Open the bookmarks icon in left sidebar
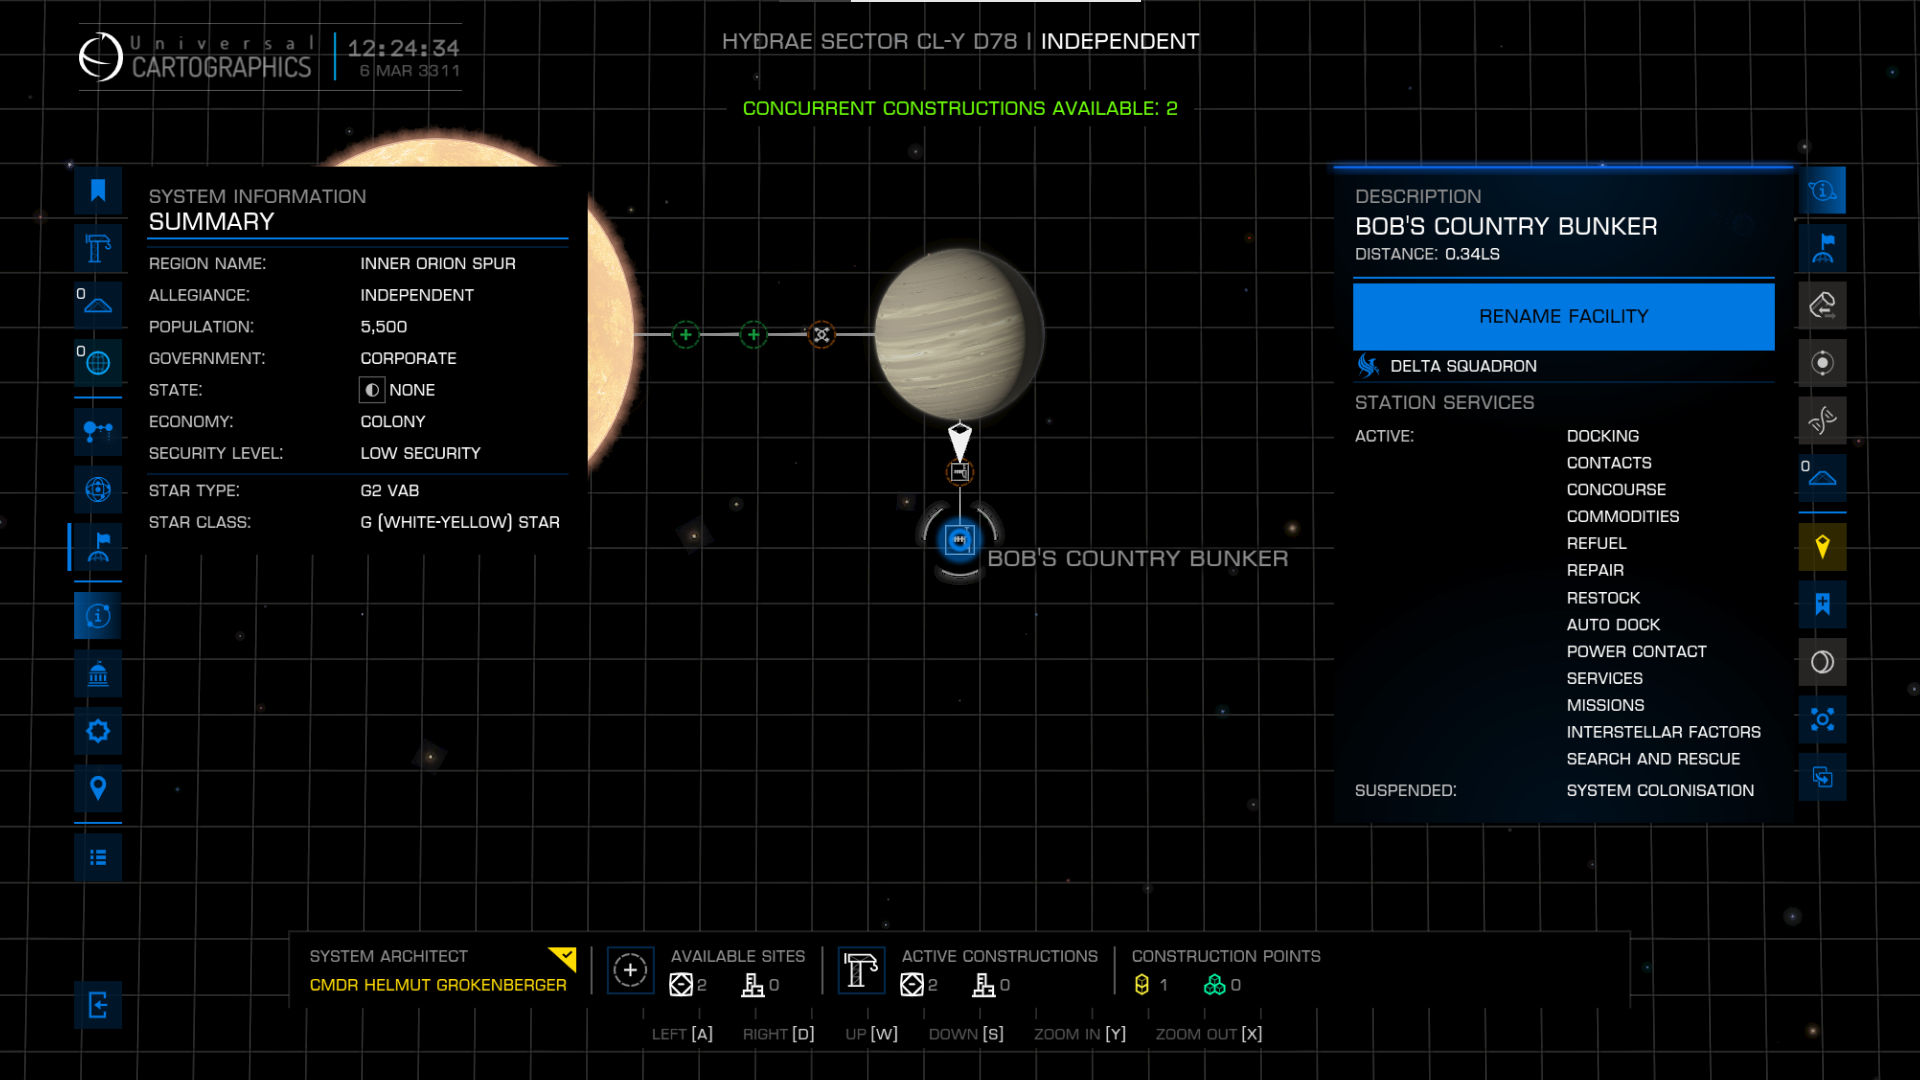This screenshot has width=1920, height=1080. click(x=98, y=190)
